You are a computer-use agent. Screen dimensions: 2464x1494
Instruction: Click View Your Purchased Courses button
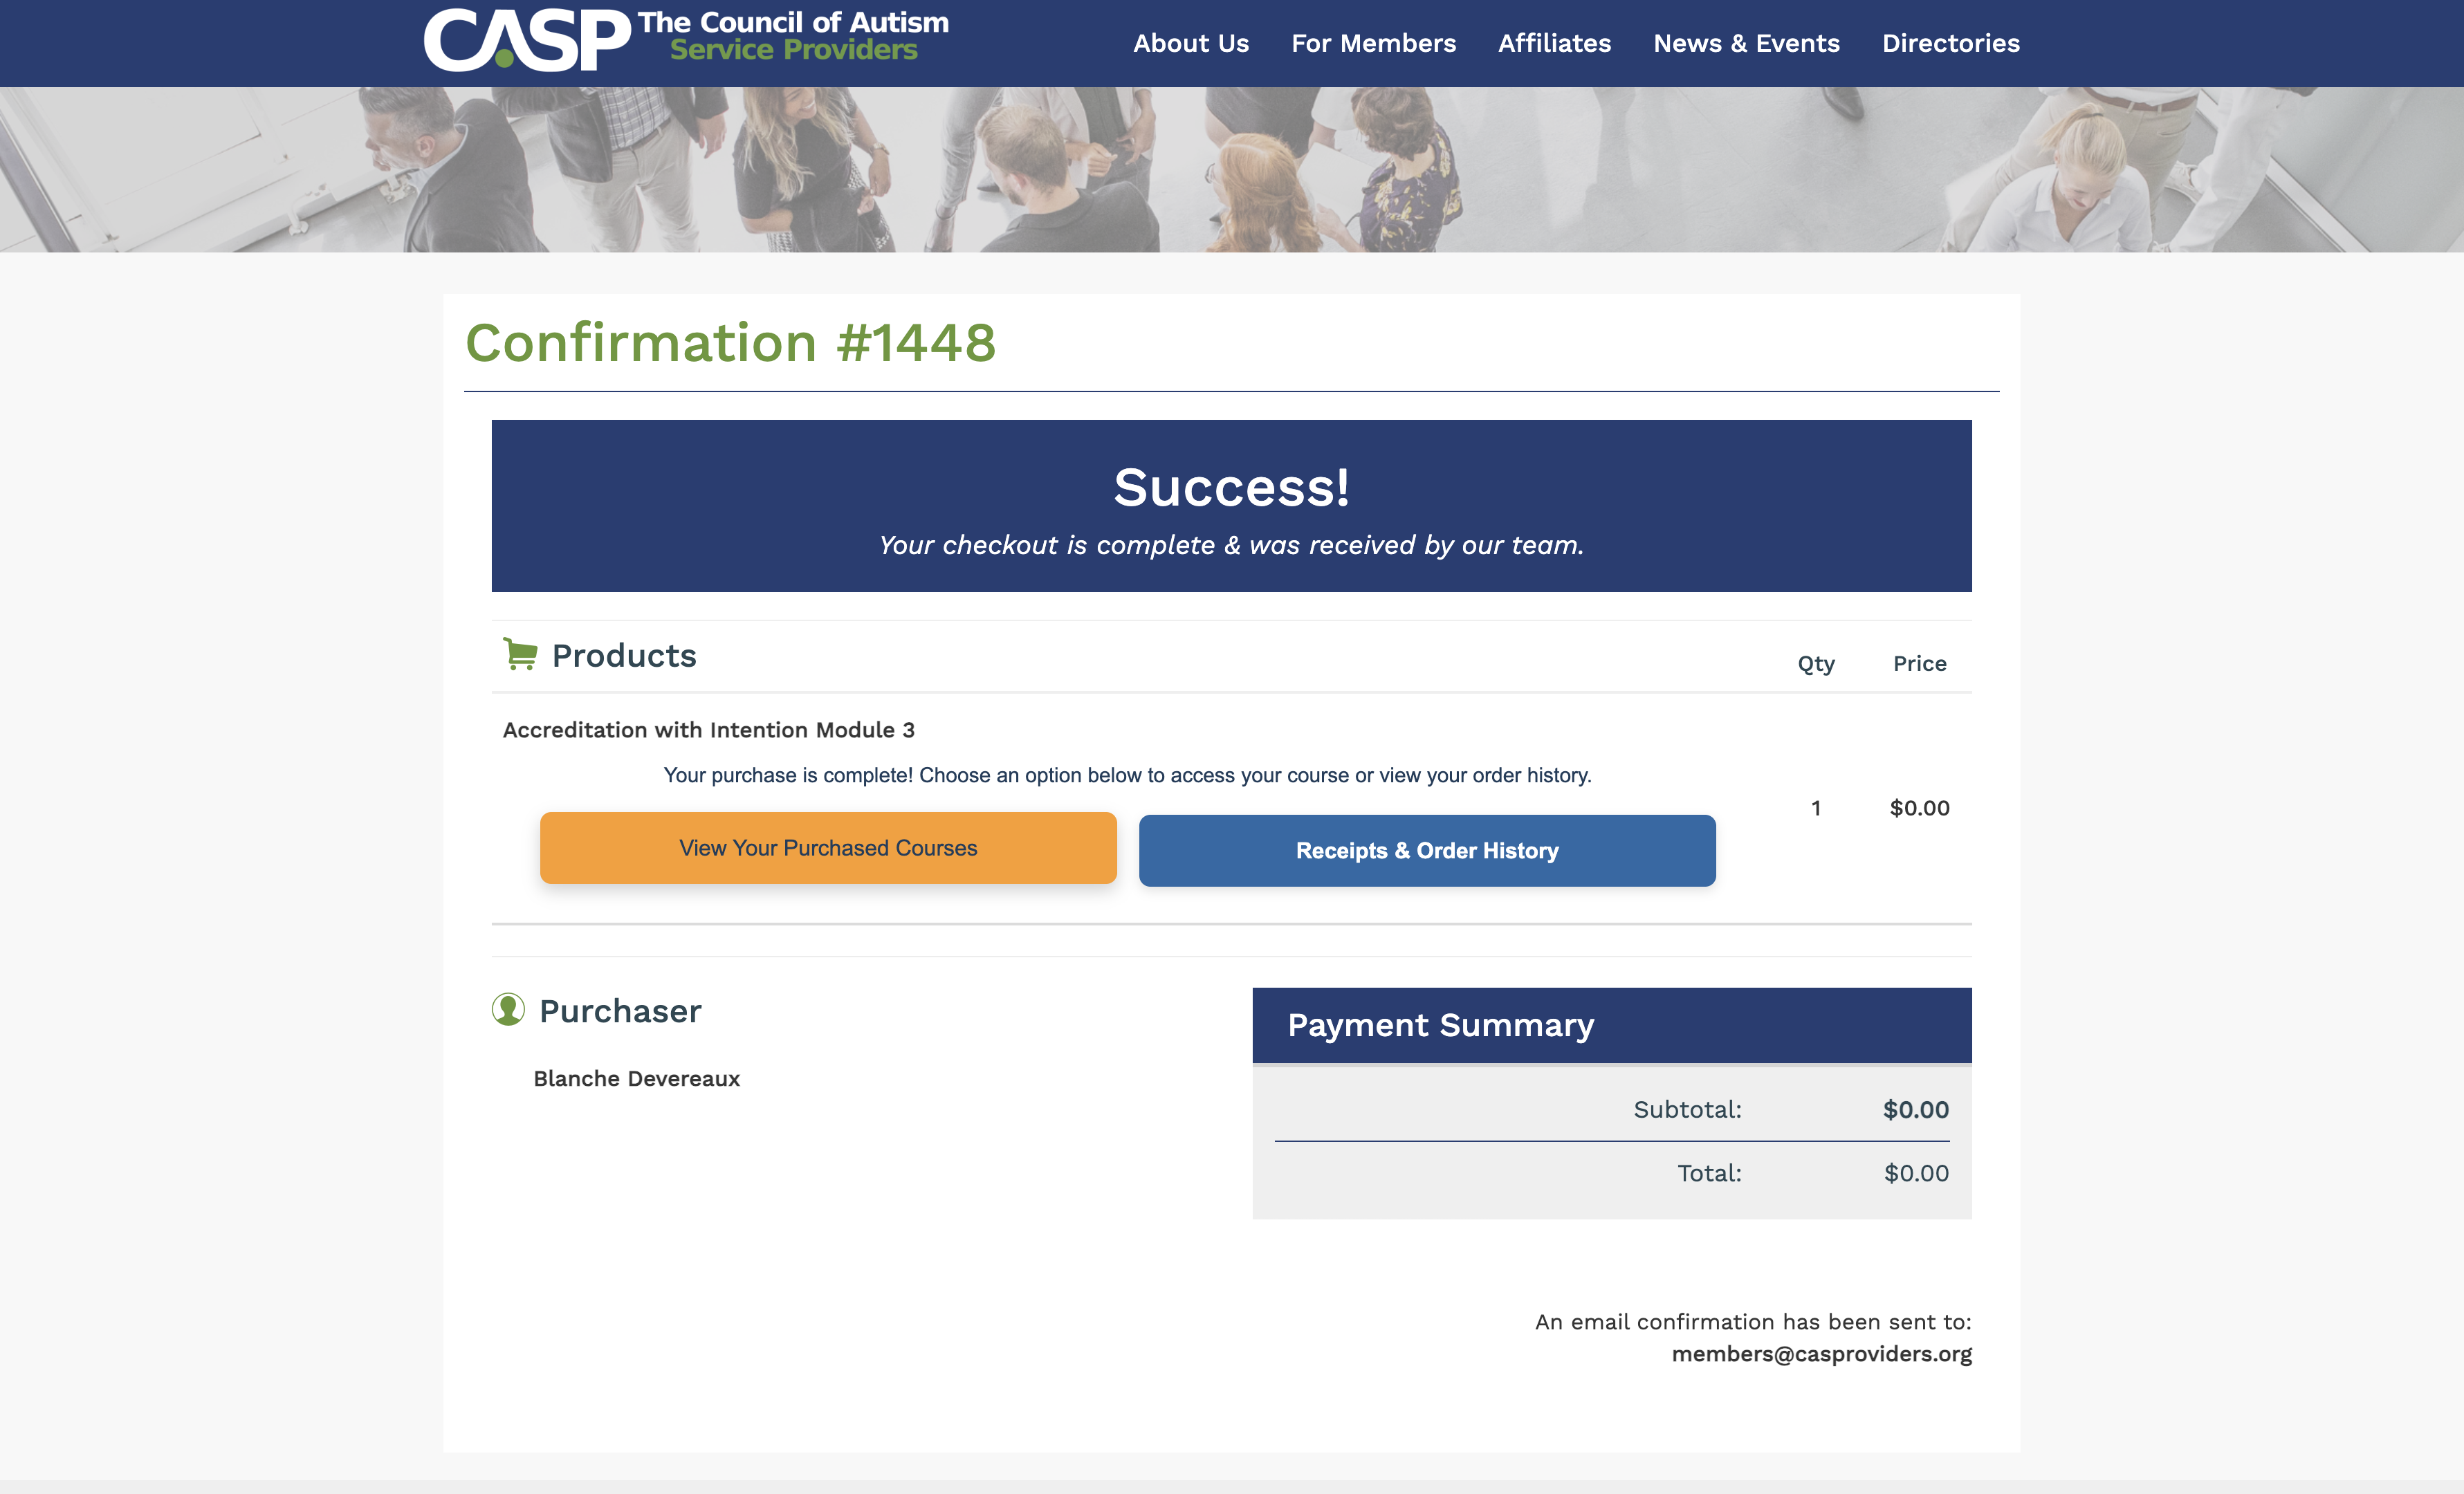click(828, 847)
